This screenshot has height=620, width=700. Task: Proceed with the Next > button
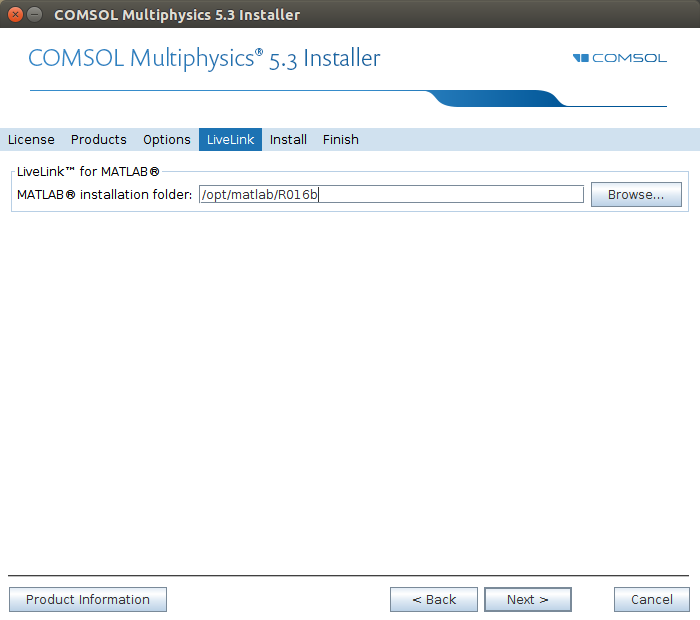(x=527, y=600)
